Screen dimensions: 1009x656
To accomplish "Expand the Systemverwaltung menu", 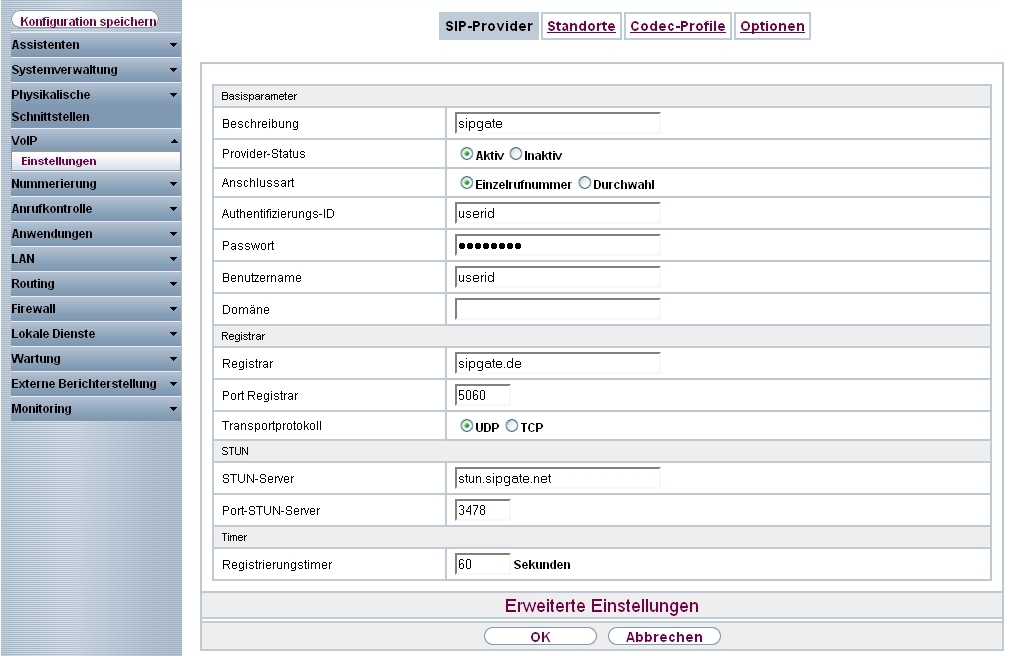I will [96, 70].
